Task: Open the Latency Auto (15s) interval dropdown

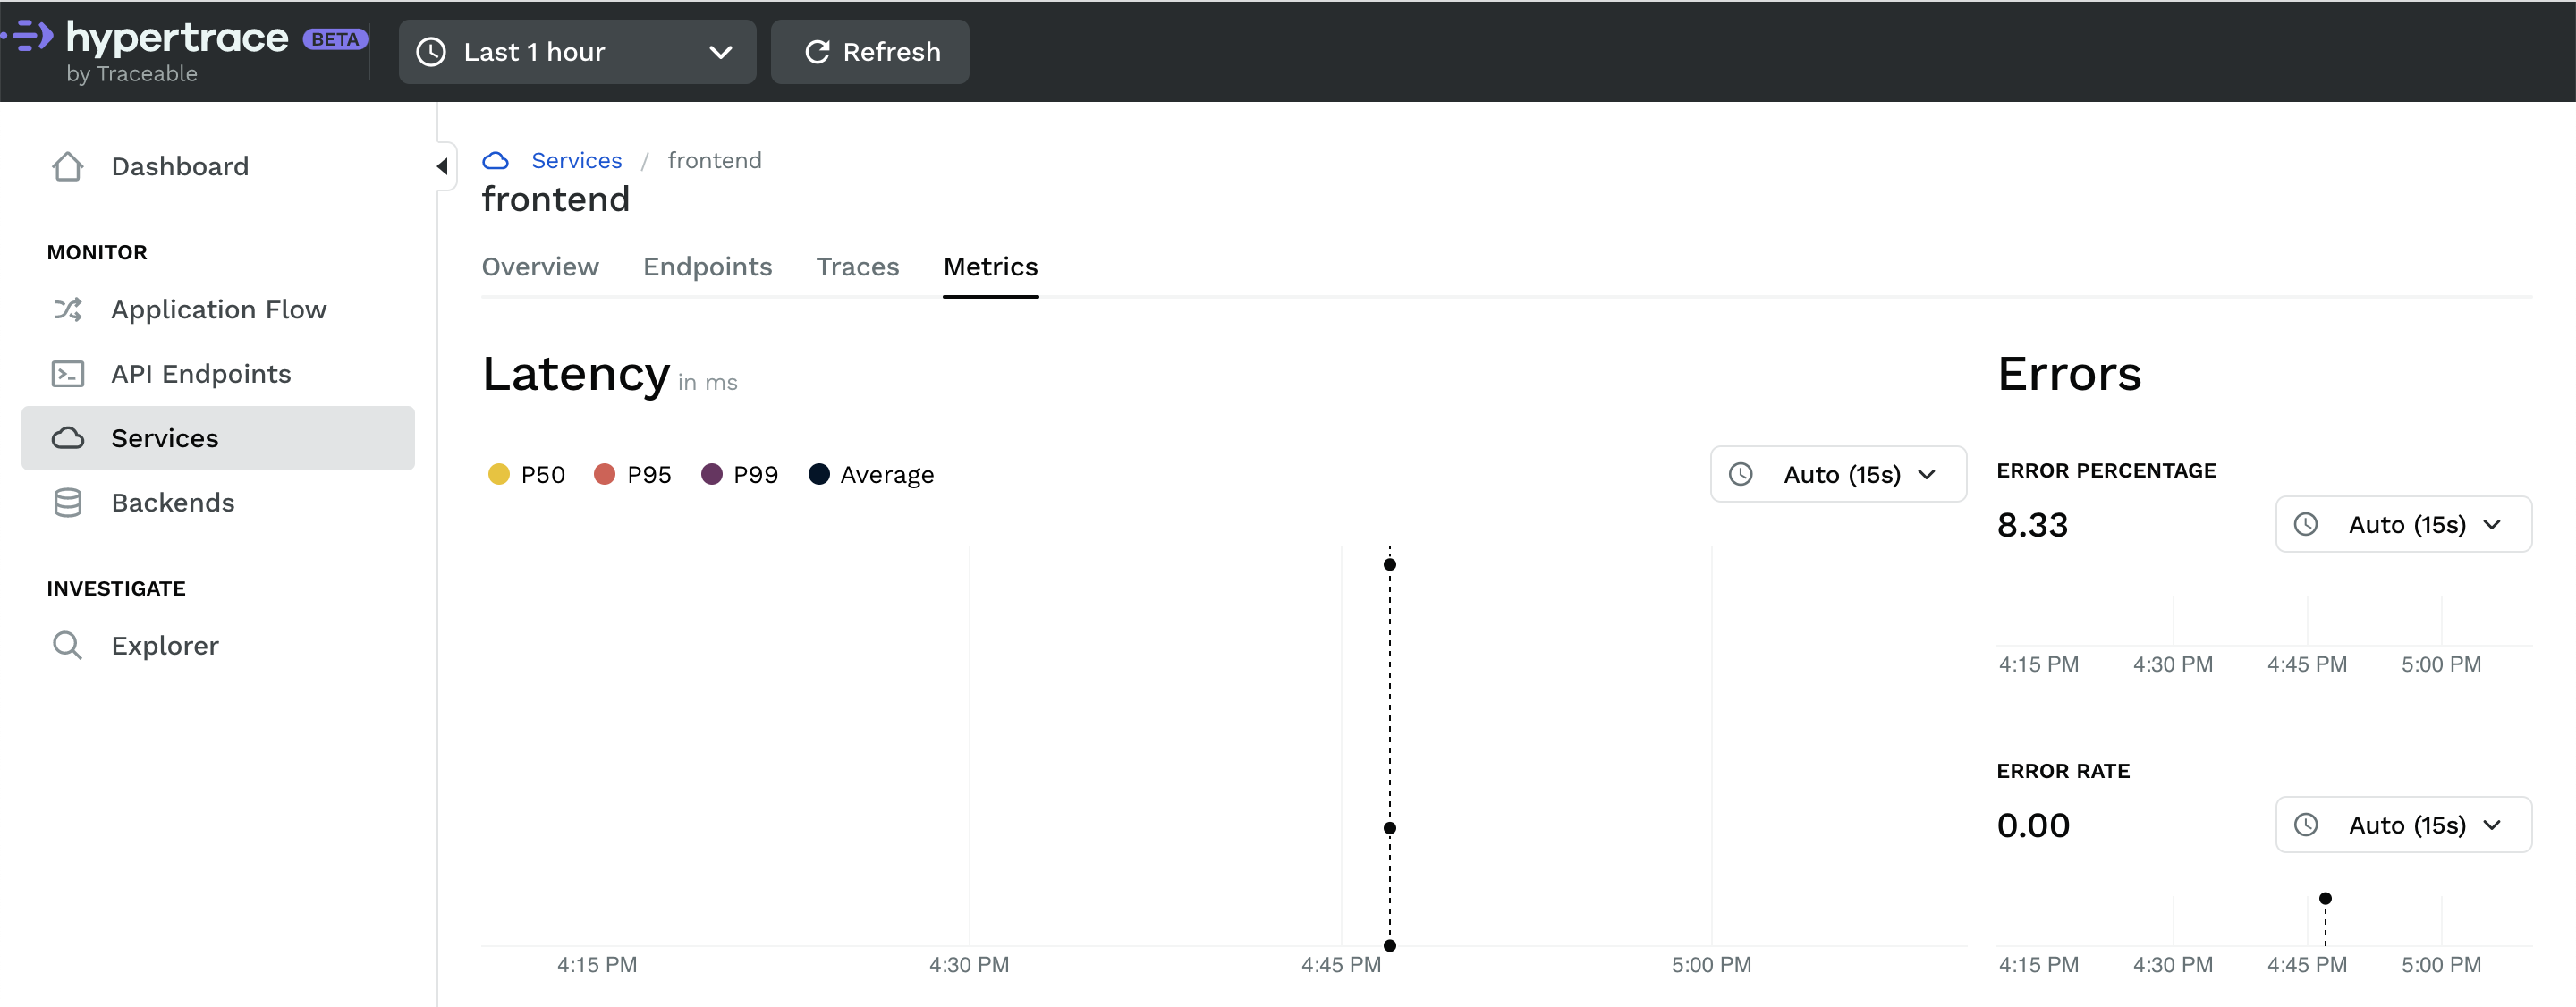Action: (1838, 474)
